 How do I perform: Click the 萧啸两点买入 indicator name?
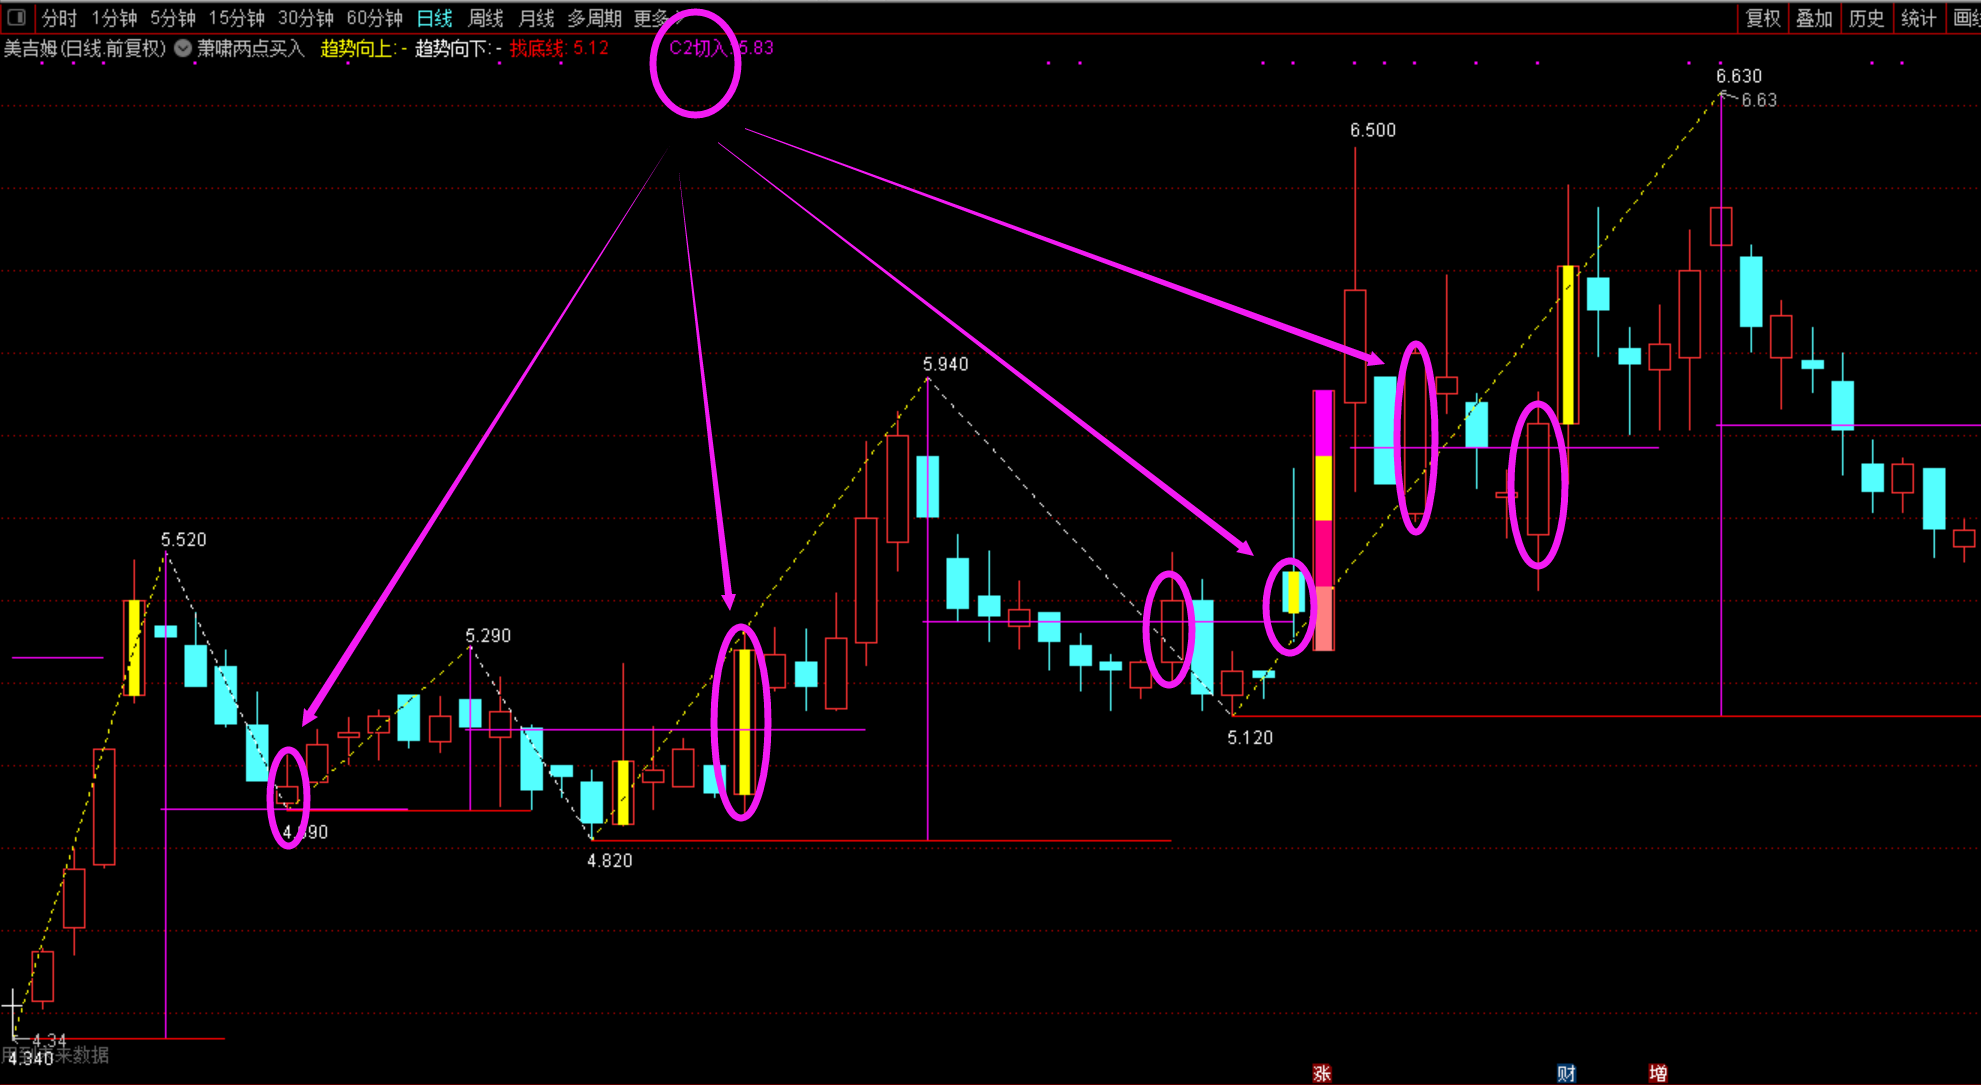pyautogui.click(x=250, y=48)
